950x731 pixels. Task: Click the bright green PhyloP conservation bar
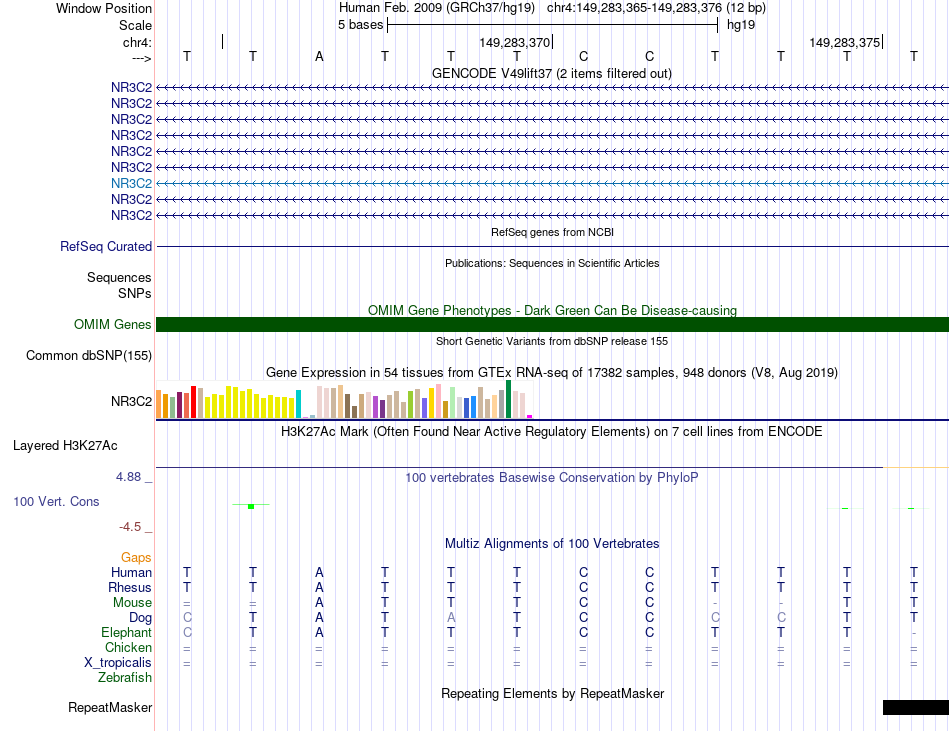click(x=251, y=506)
